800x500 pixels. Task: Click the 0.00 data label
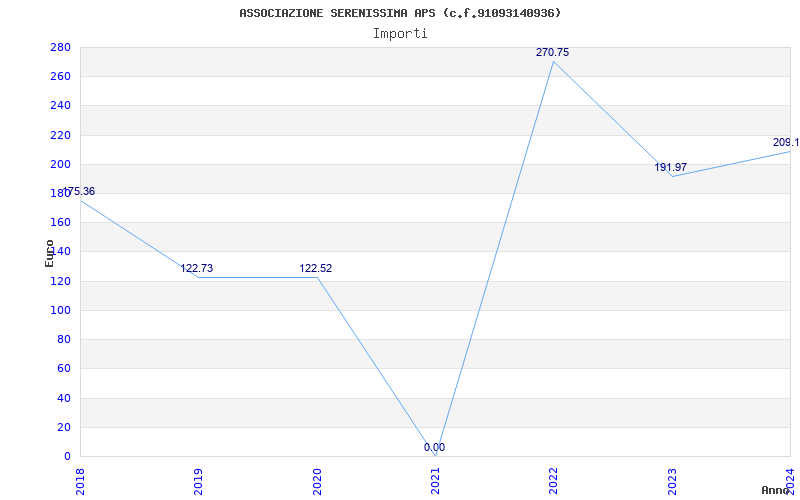tap(434, 447)
